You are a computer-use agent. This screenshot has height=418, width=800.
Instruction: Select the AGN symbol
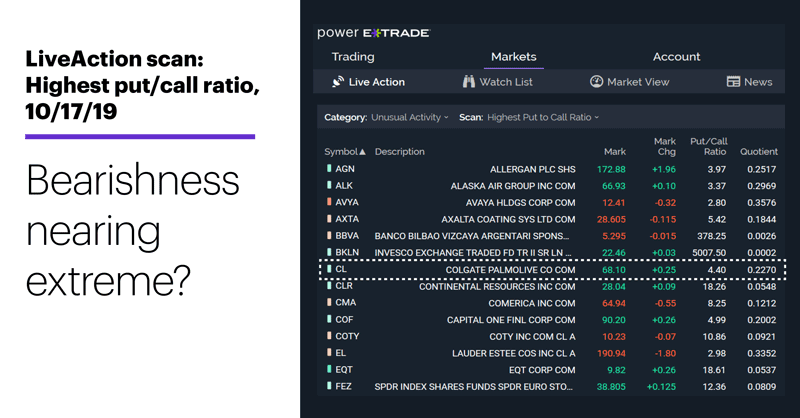pyautogui.click(x=345, y=168)
